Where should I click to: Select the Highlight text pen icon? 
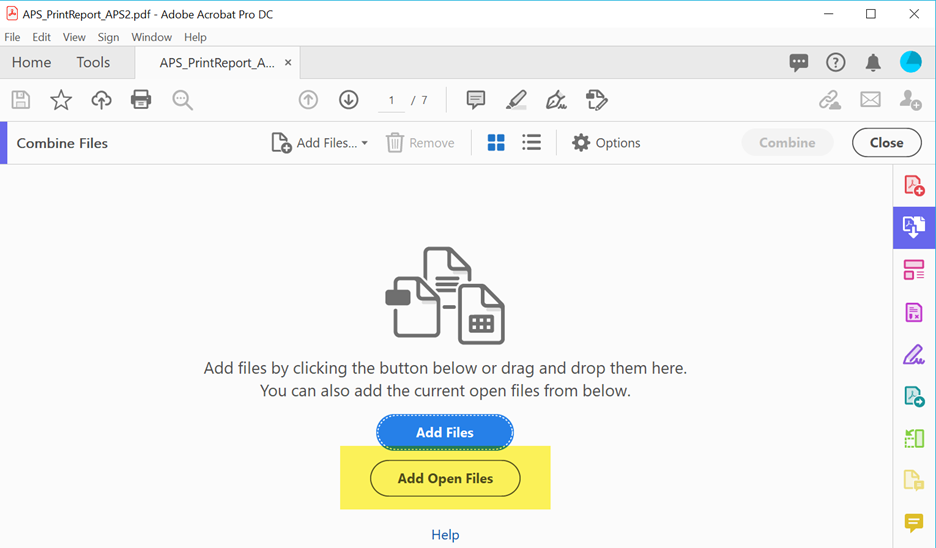coord(516,100)
